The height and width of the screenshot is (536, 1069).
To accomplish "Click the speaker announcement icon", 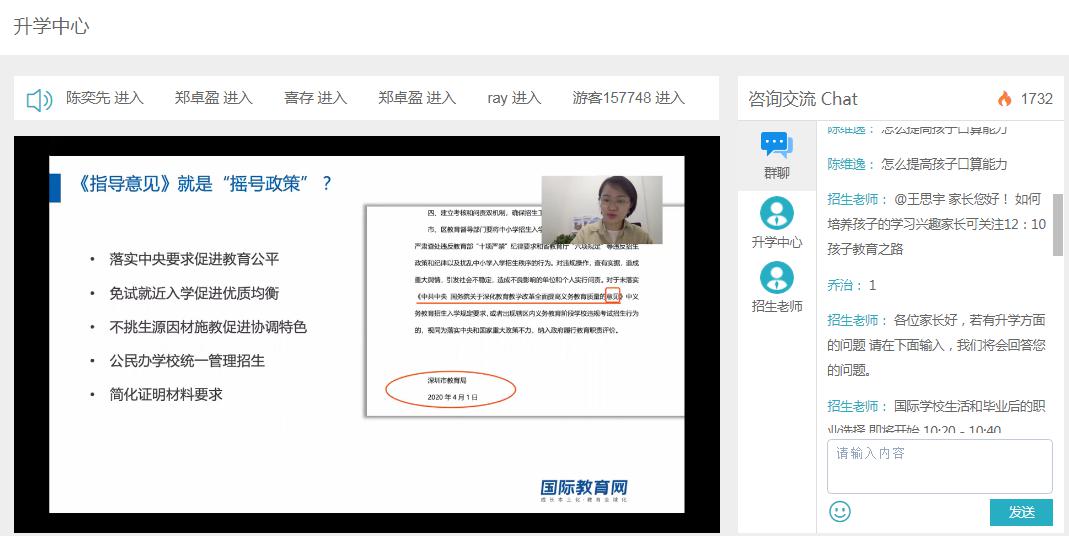I will pyautogui.click(x=40, y=100).
